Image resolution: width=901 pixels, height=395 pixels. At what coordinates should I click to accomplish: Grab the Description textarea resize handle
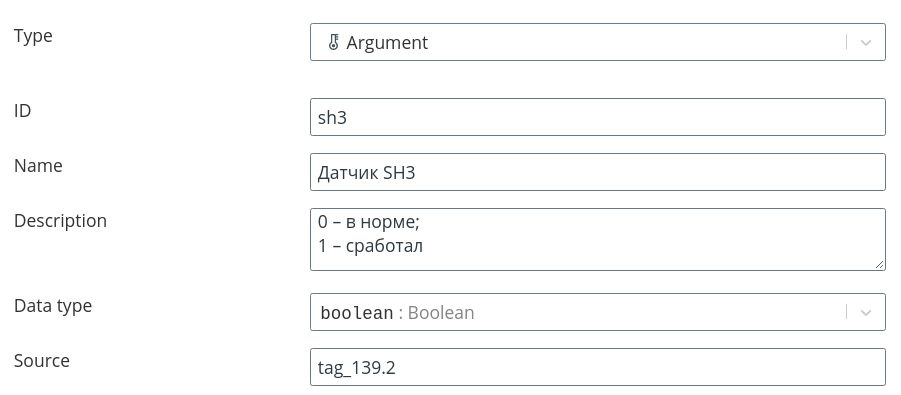(x=879, y=264)
